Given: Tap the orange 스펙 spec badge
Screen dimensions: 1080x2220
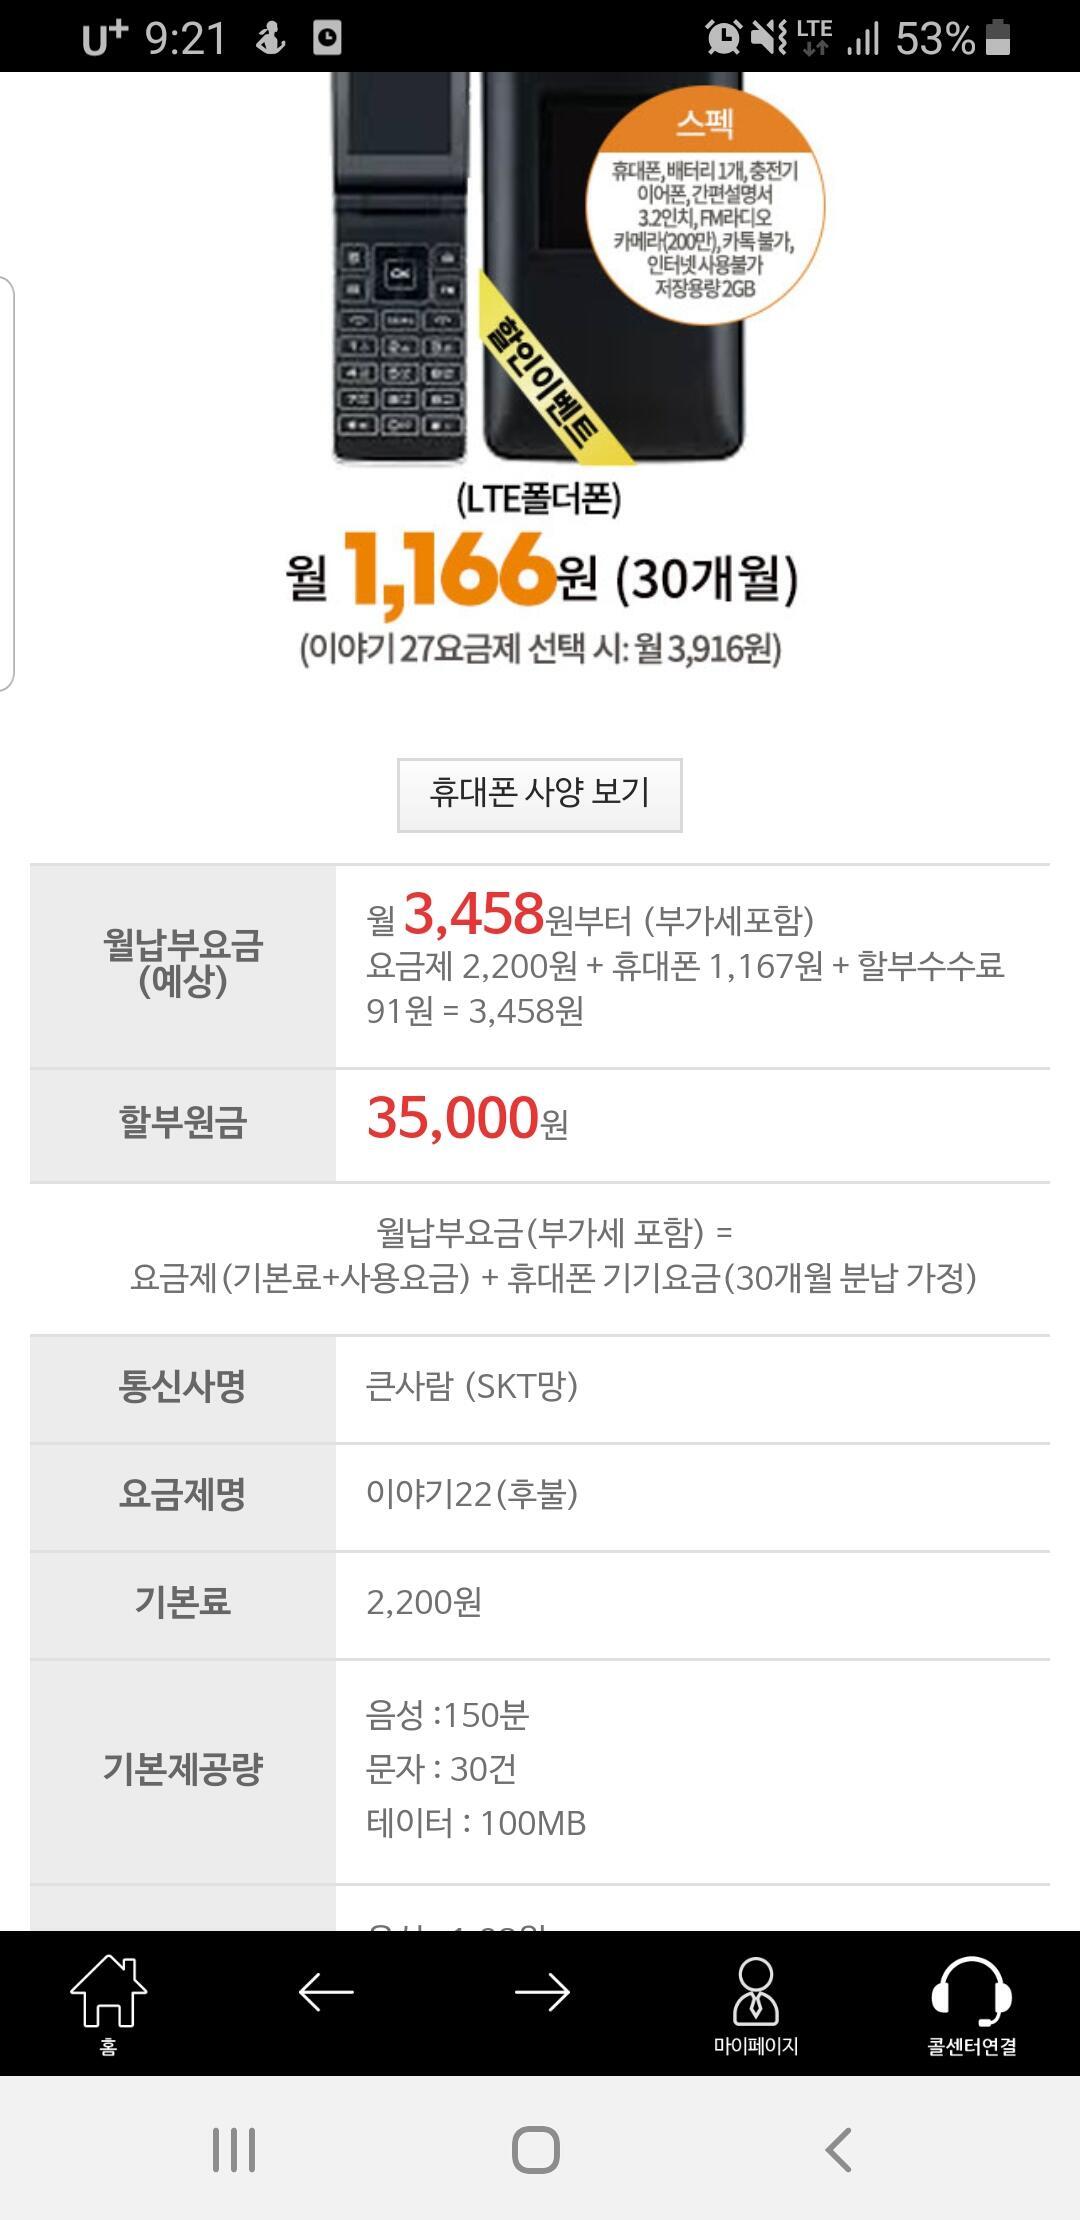Looking at the screenshot, I should pyautogui.click(x=705, y=205).
